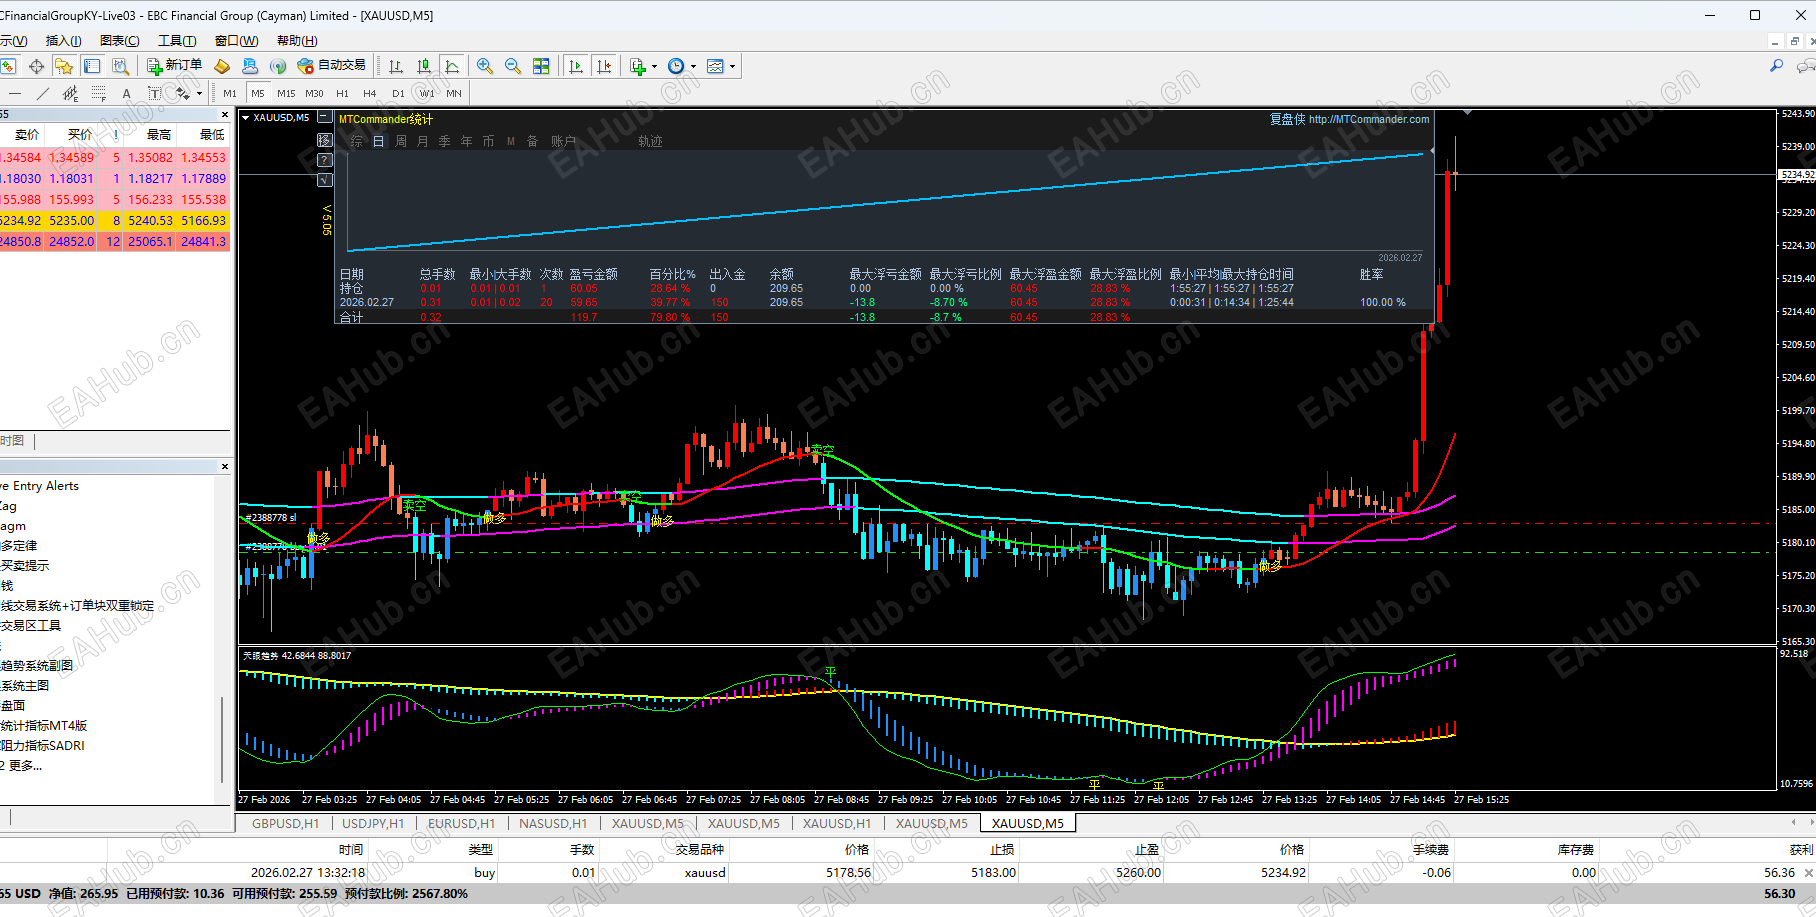1816x917 pixels.
Task: Toggle 自动交易 auto trading button
Action: 332,66
